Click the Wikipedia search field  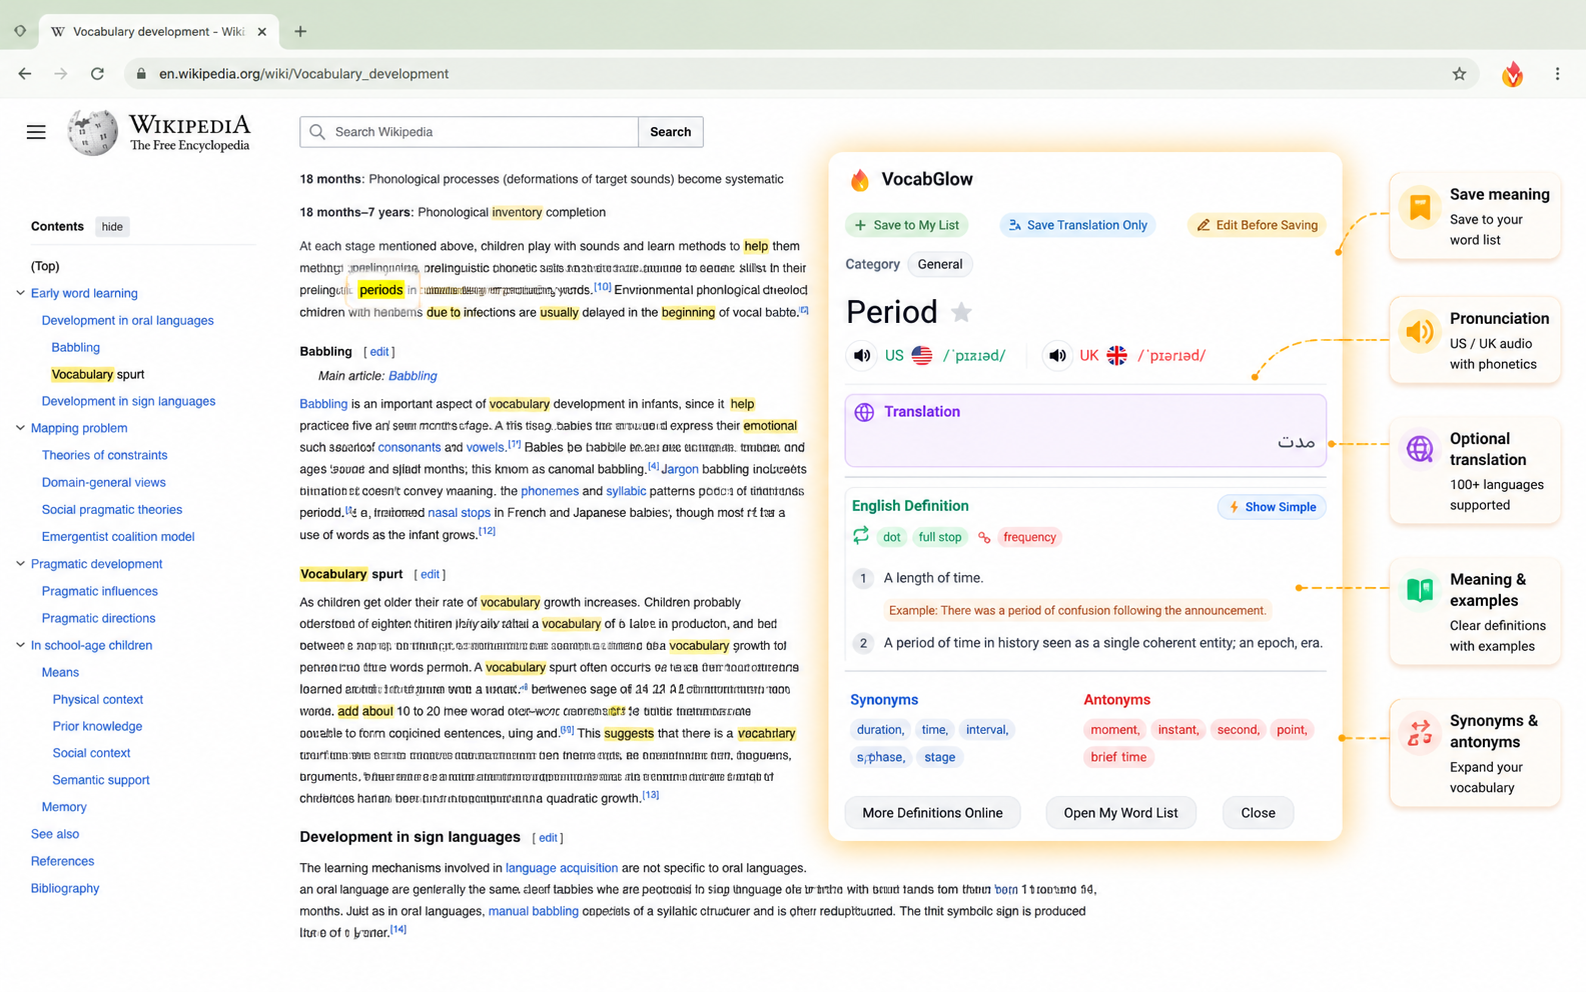pyautogui.click(x=469, y=132)
